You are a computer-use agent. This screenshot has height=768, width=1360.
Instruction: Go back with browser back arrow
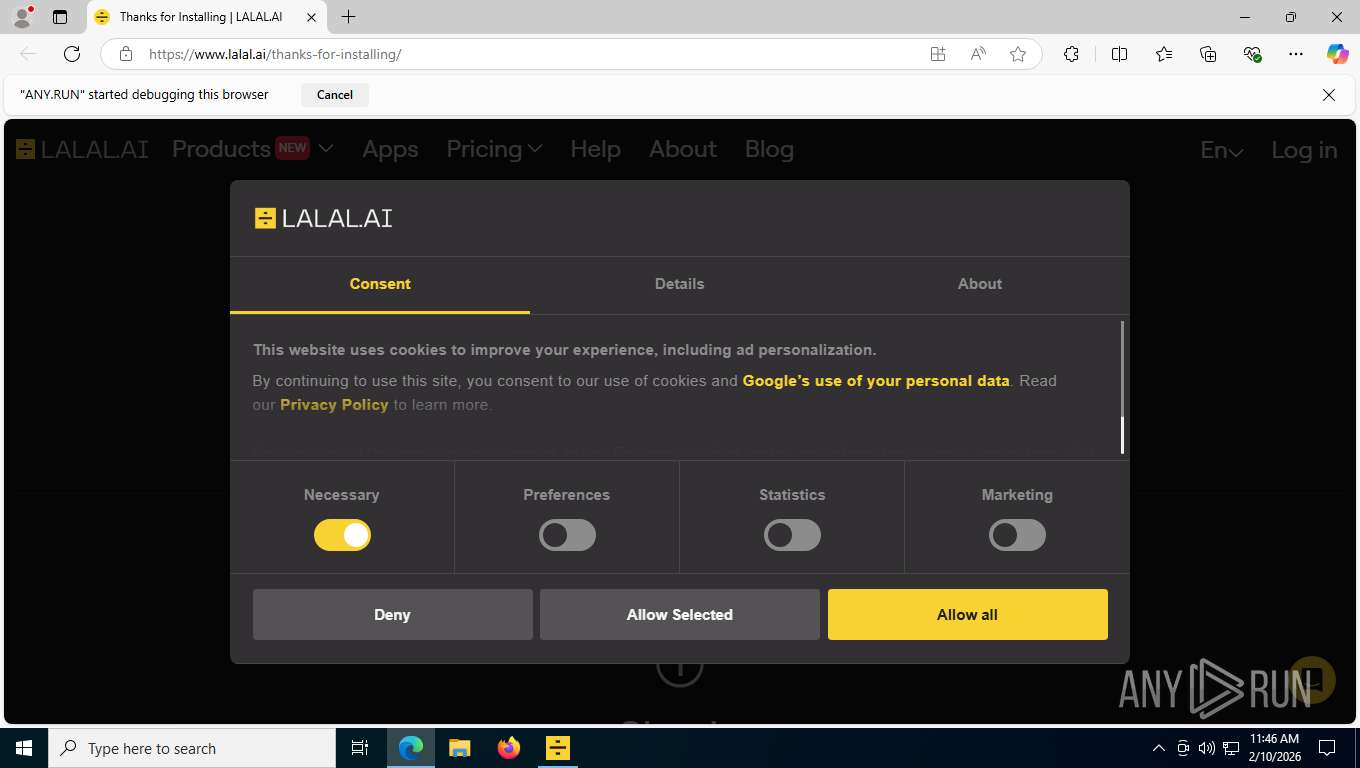point(28,54)
